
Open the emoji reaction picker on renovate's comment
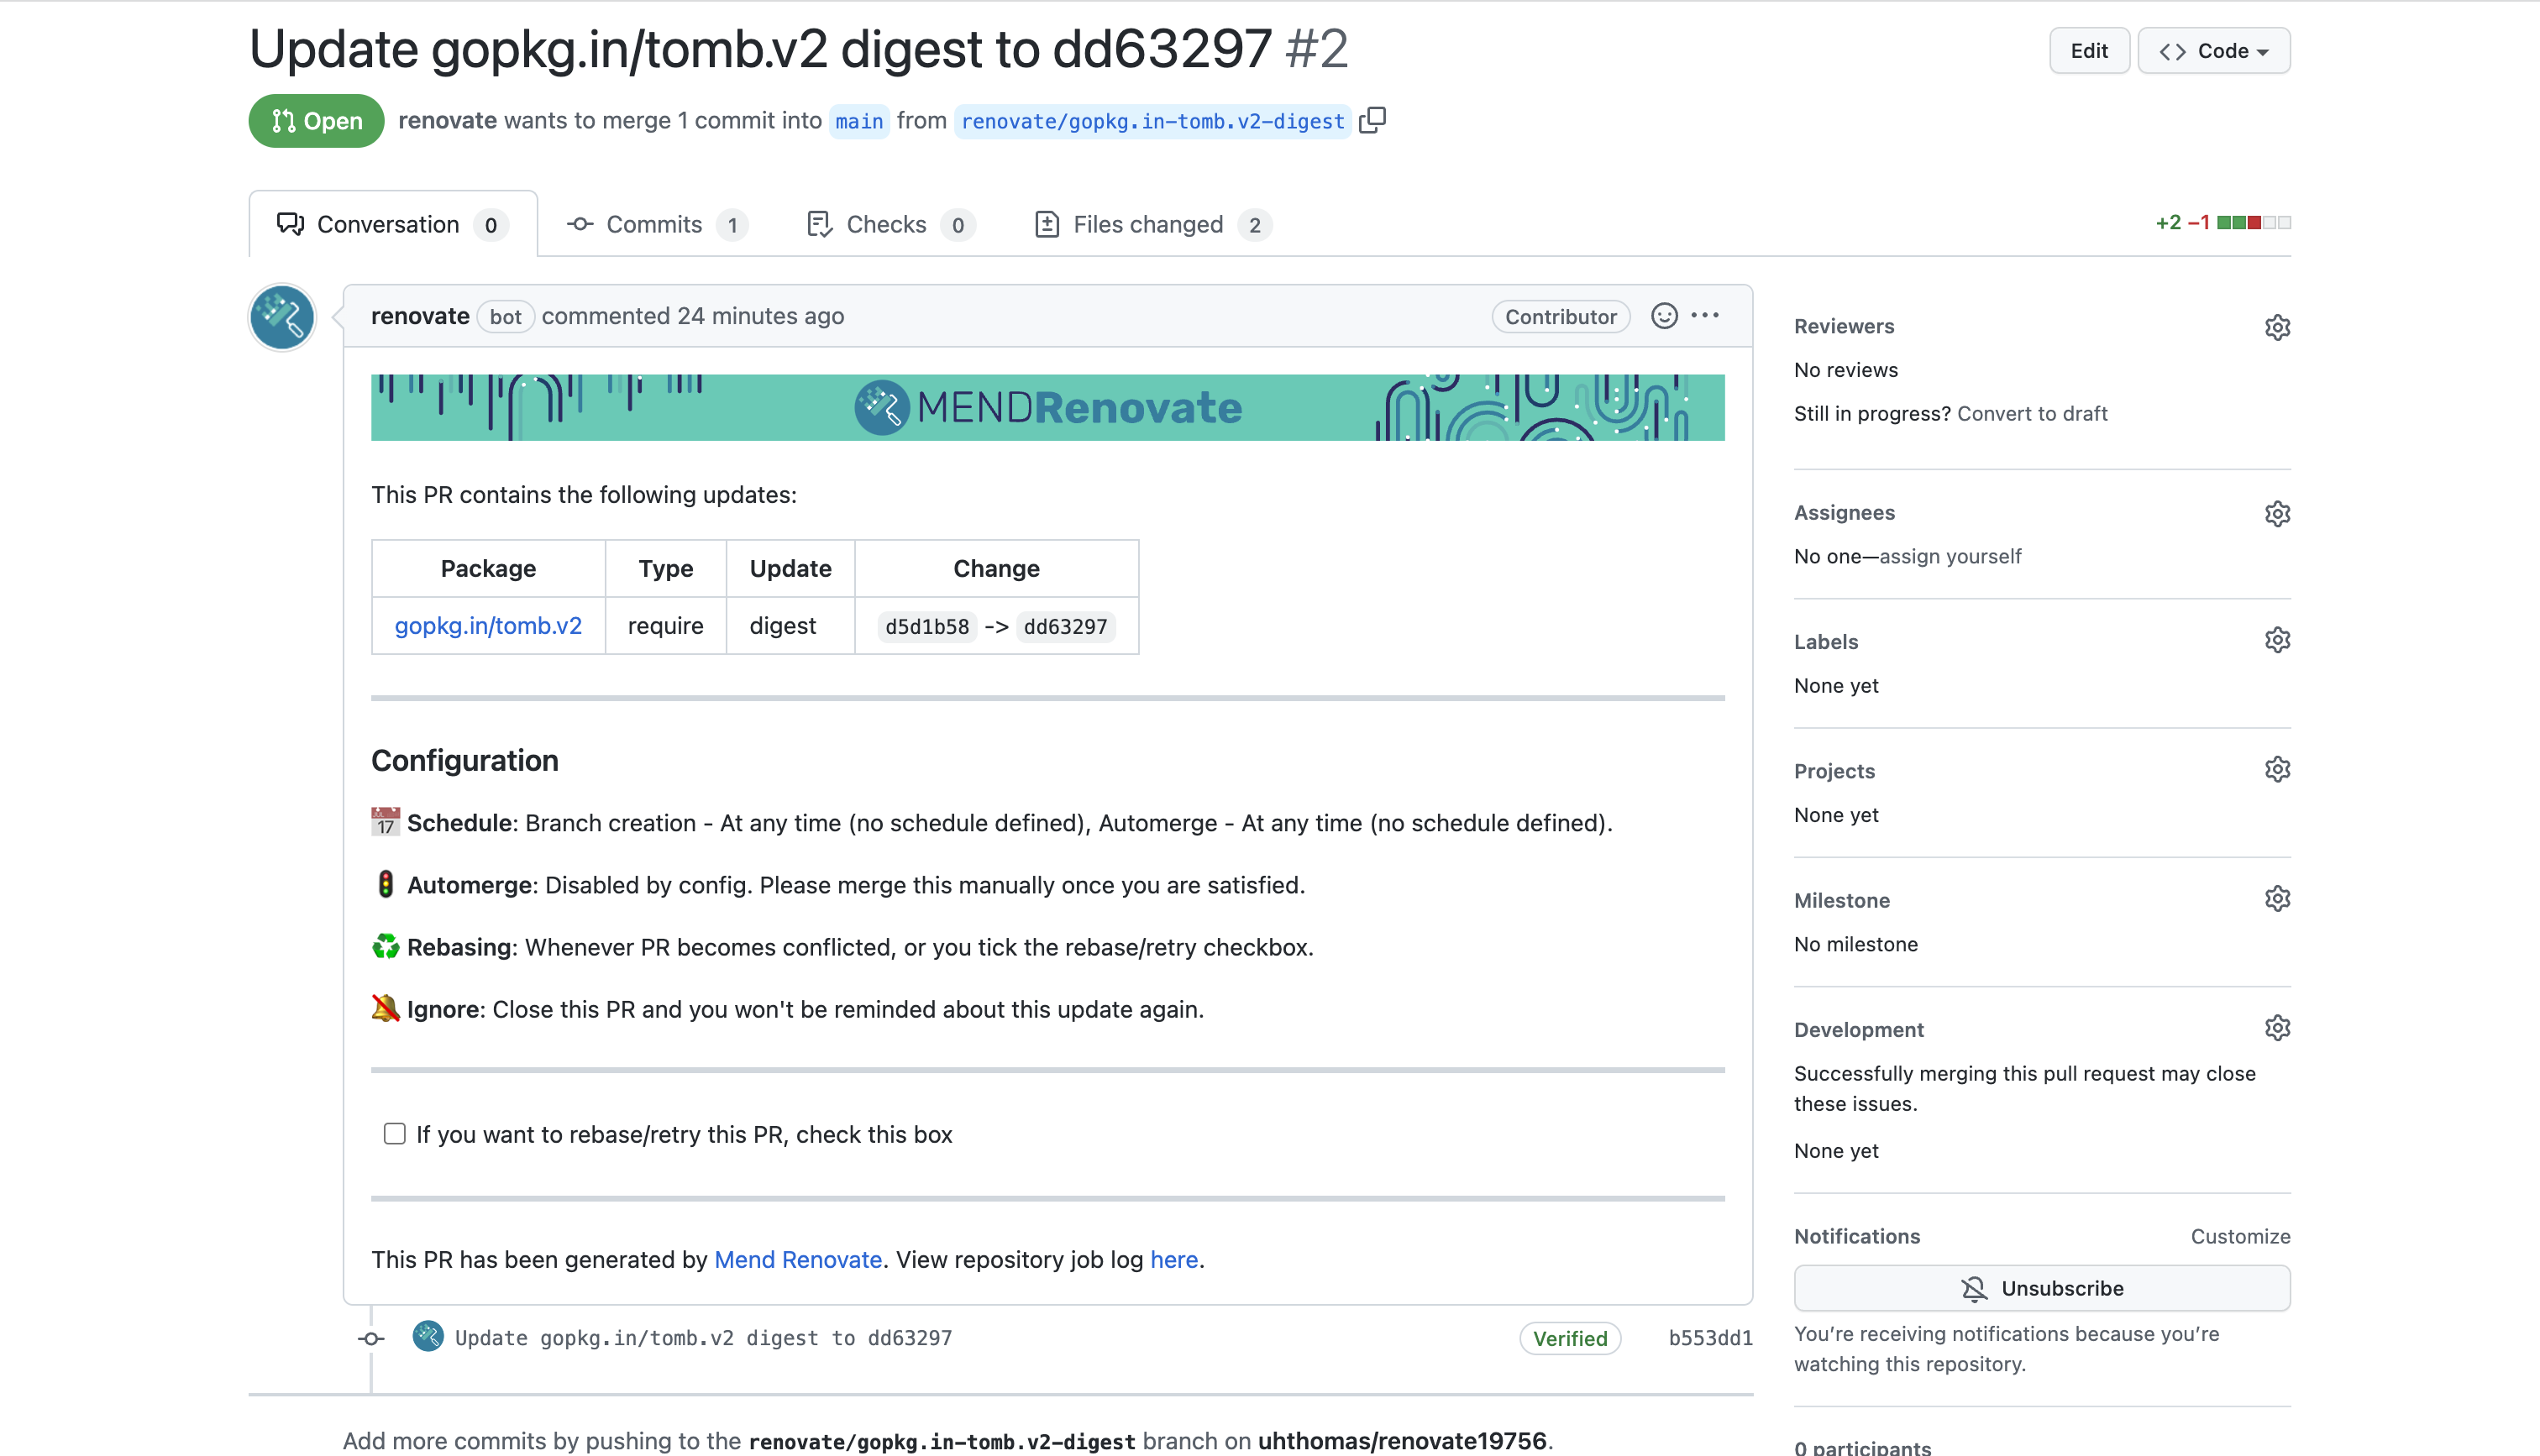[x=1663, y=316]
